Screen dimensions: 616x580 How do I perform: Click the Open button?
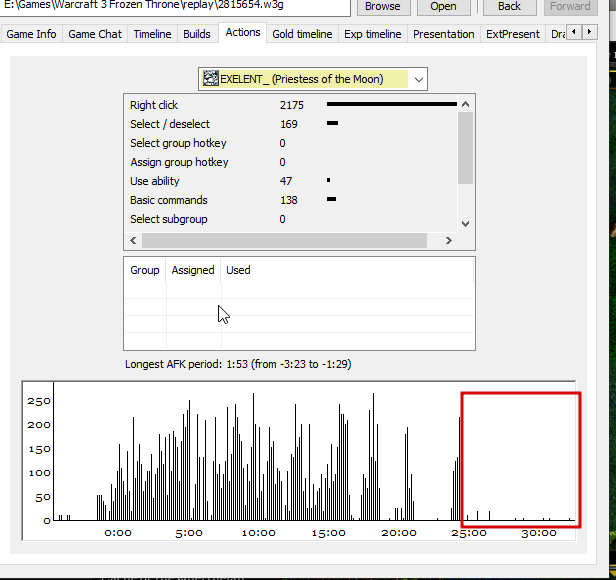click(443, 6)
